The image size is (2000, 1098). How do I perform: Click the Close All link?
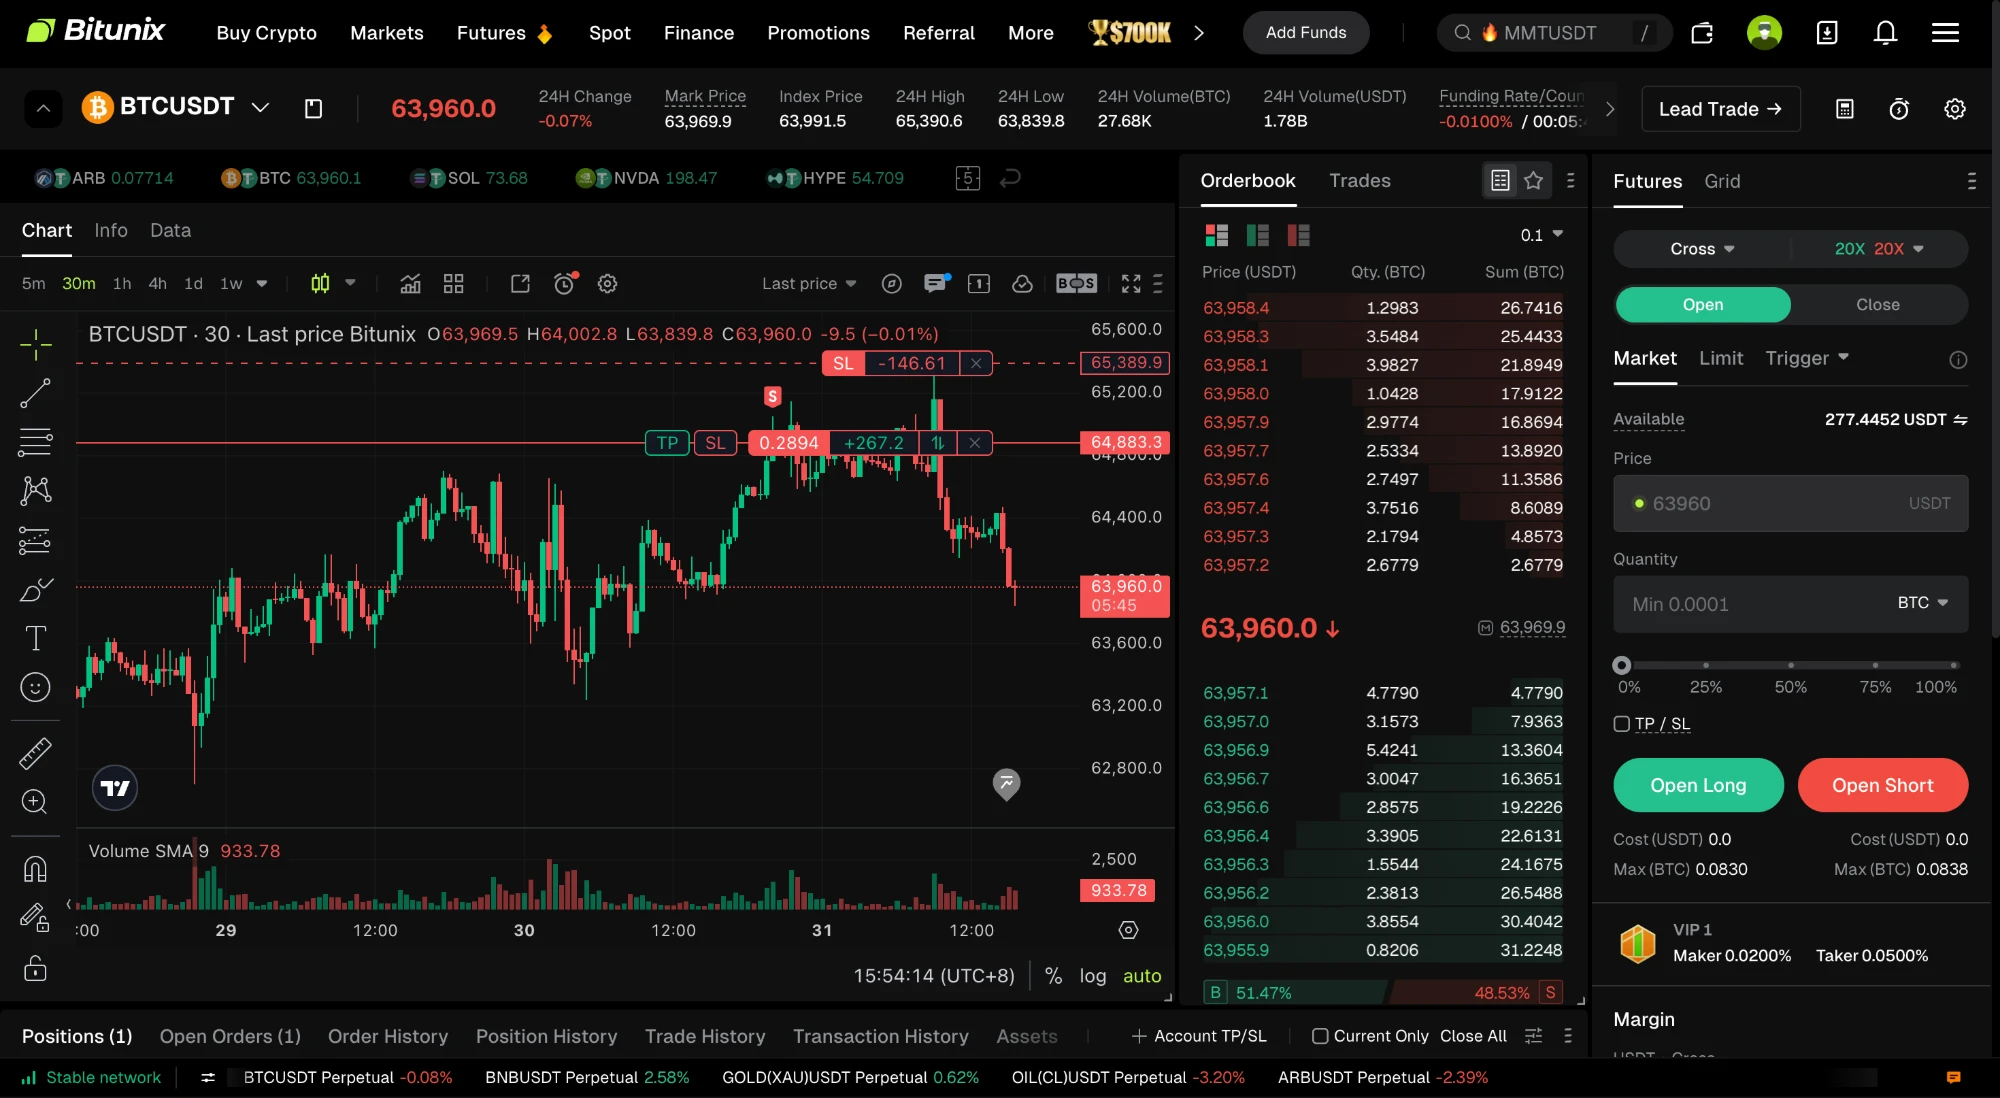point(1473,1036)
